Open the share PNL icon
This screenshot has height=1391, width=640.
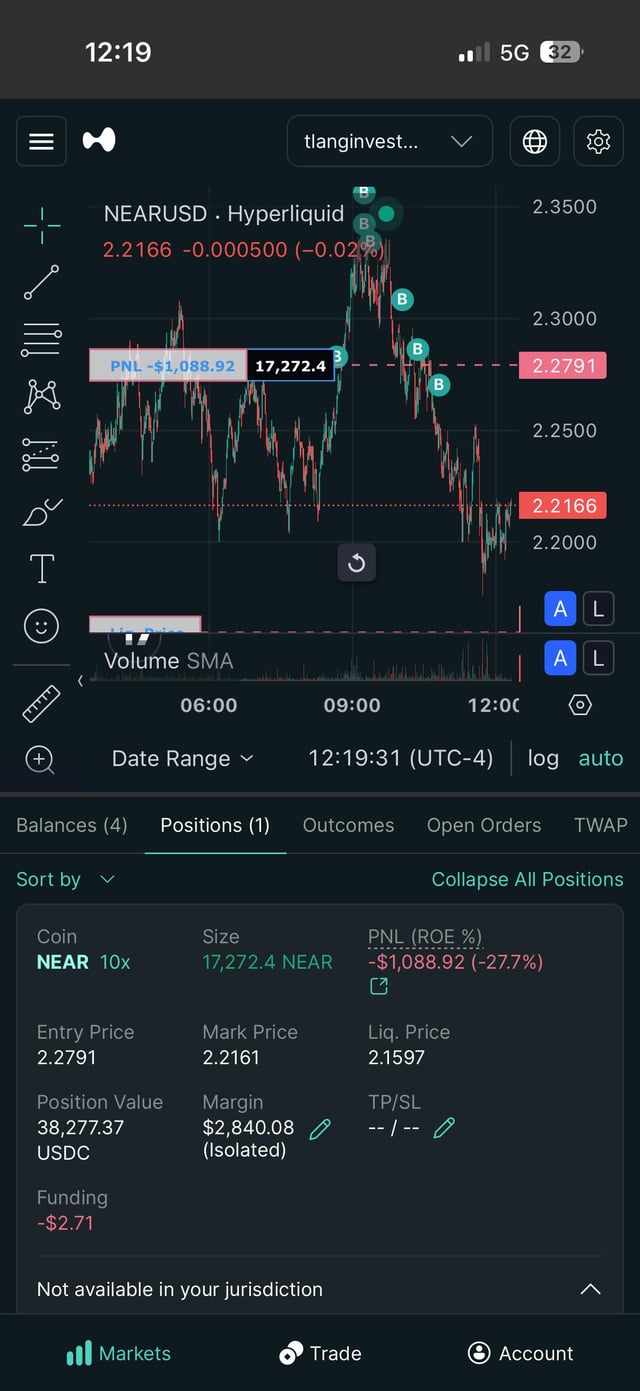(x=378, y=987)
